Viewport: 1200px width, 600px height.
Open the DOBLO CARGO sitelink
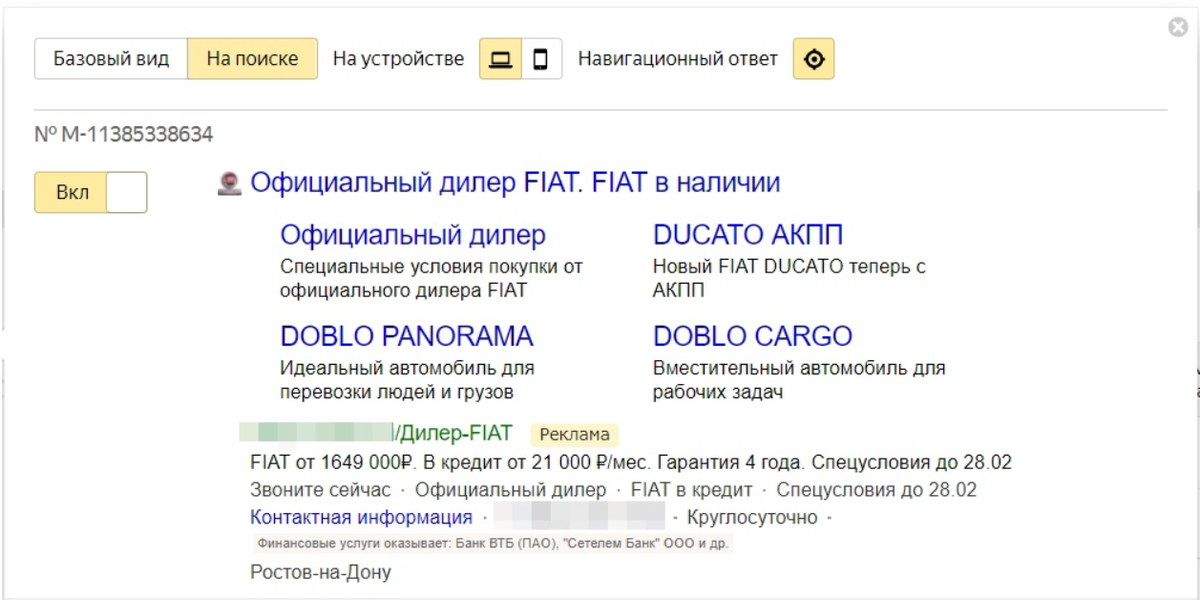point(753,336)
